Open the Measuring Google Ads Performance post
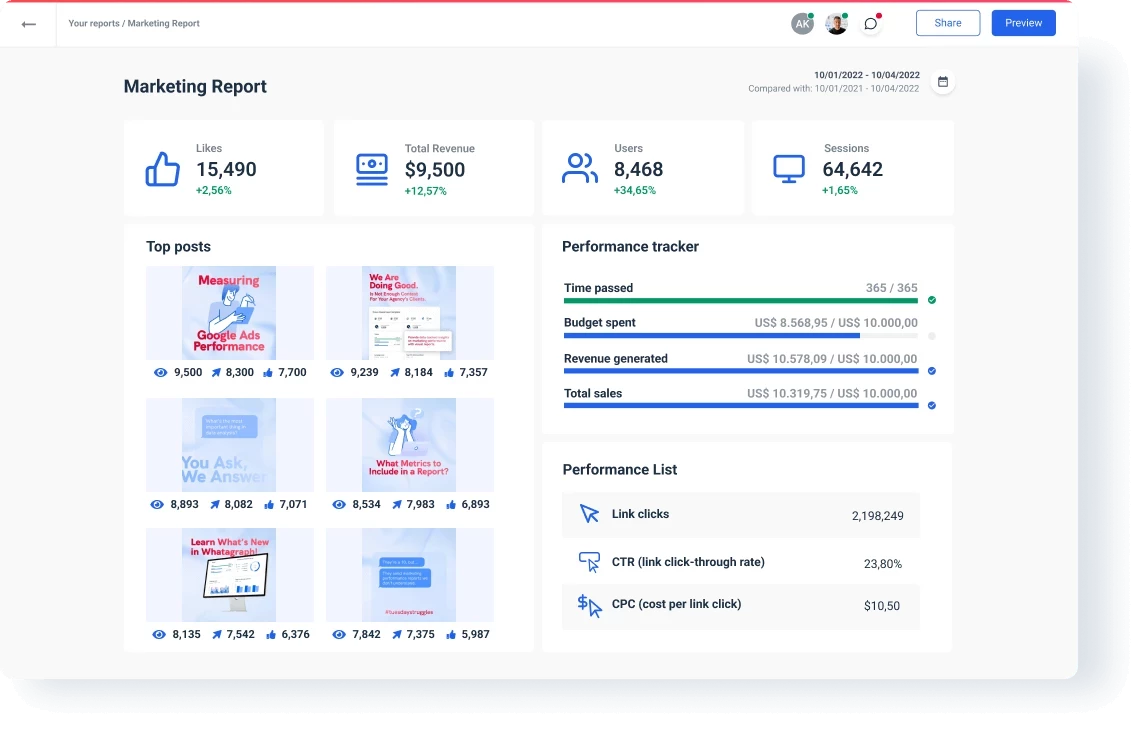Screen dimensions: 1139x737 point(230,313)
